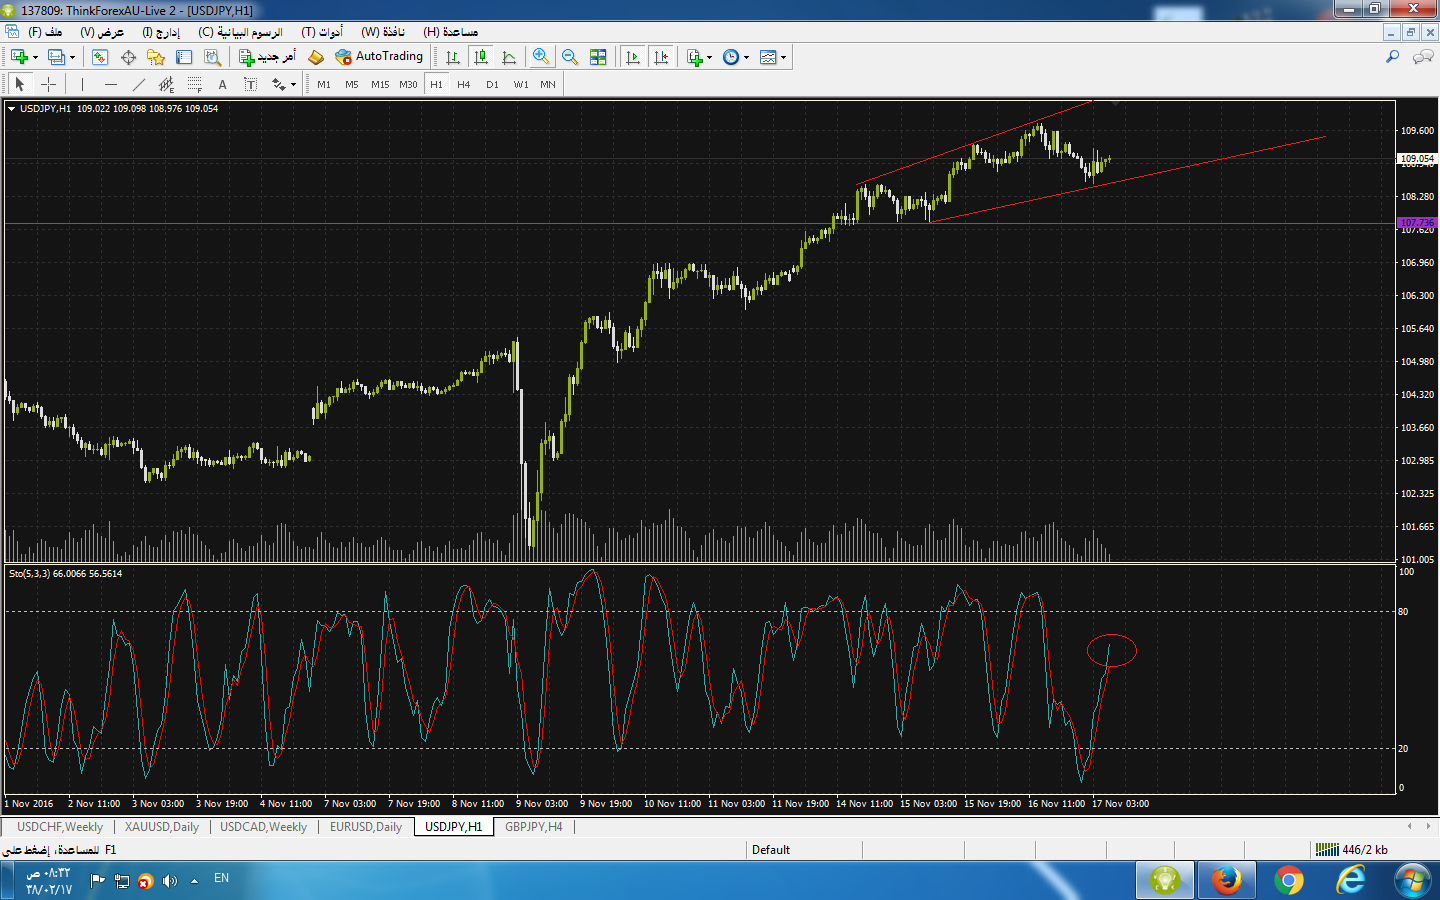Open the MetaEditor yellow book icon
The image size is (1440, 900).
(316, 57)
